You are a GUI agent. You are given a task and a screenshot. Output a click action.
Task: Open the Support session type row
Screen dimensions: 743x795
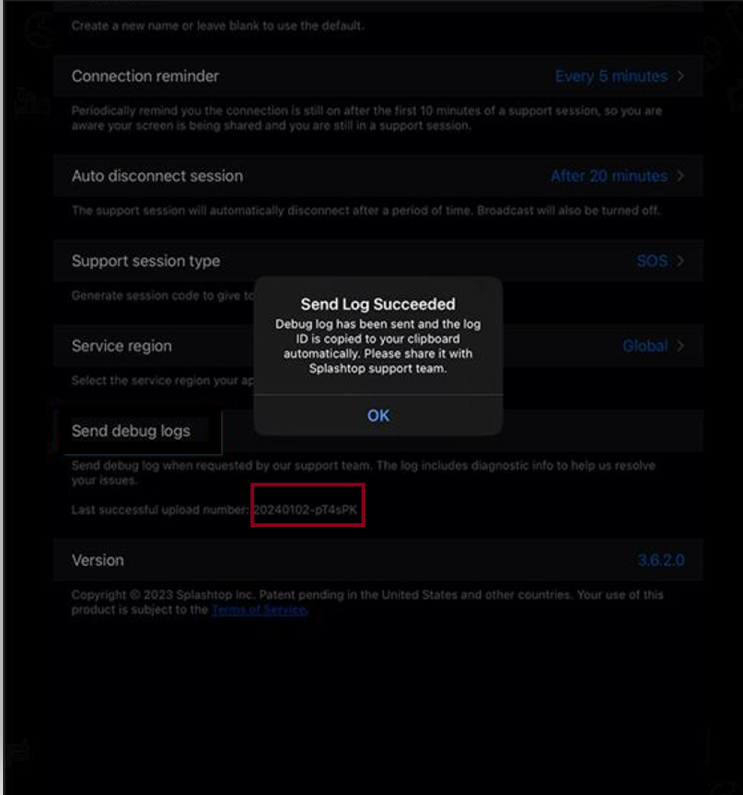(x=378, y=261)
